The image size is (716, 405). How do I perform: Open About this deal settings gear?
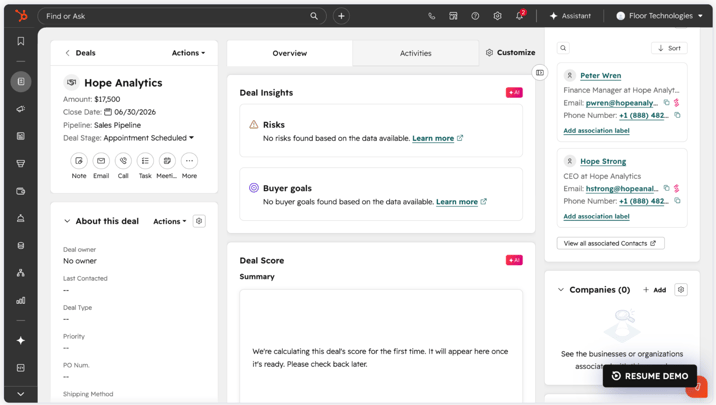pyautogui.click(x=199, y=221)
